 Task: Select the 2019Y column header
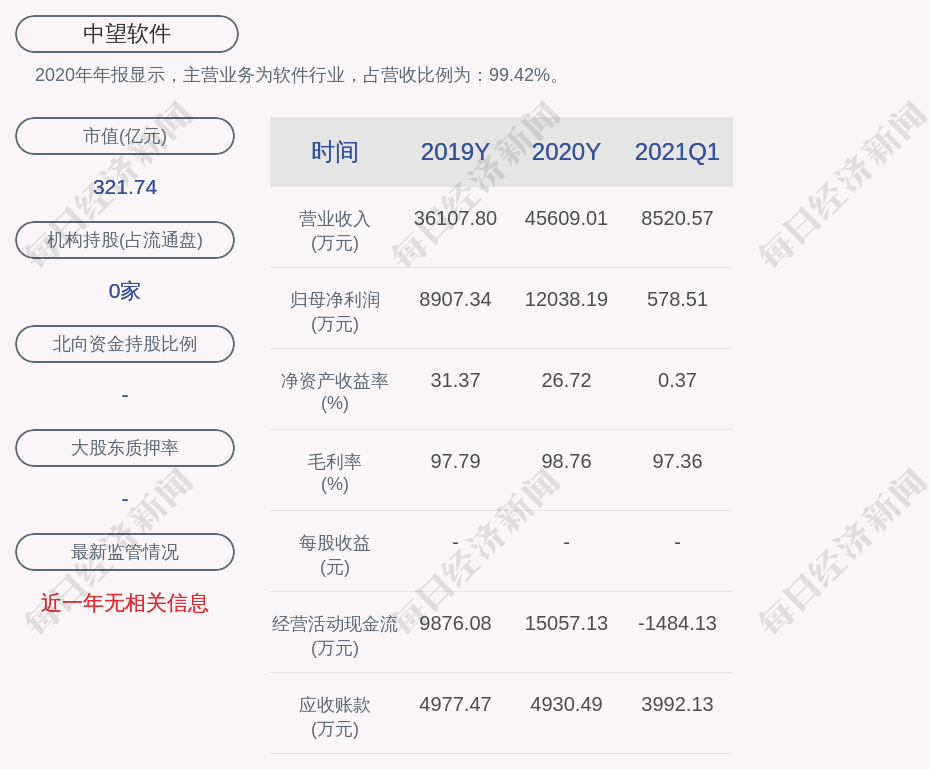(455, 152)
